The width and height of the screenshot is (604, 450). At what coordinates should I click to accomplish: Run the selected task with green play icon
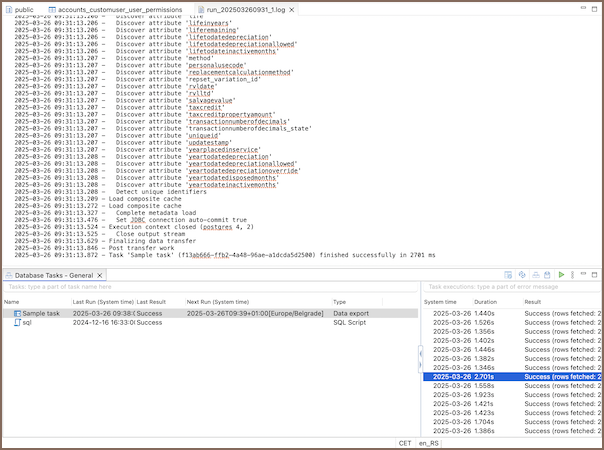point(561,274)
